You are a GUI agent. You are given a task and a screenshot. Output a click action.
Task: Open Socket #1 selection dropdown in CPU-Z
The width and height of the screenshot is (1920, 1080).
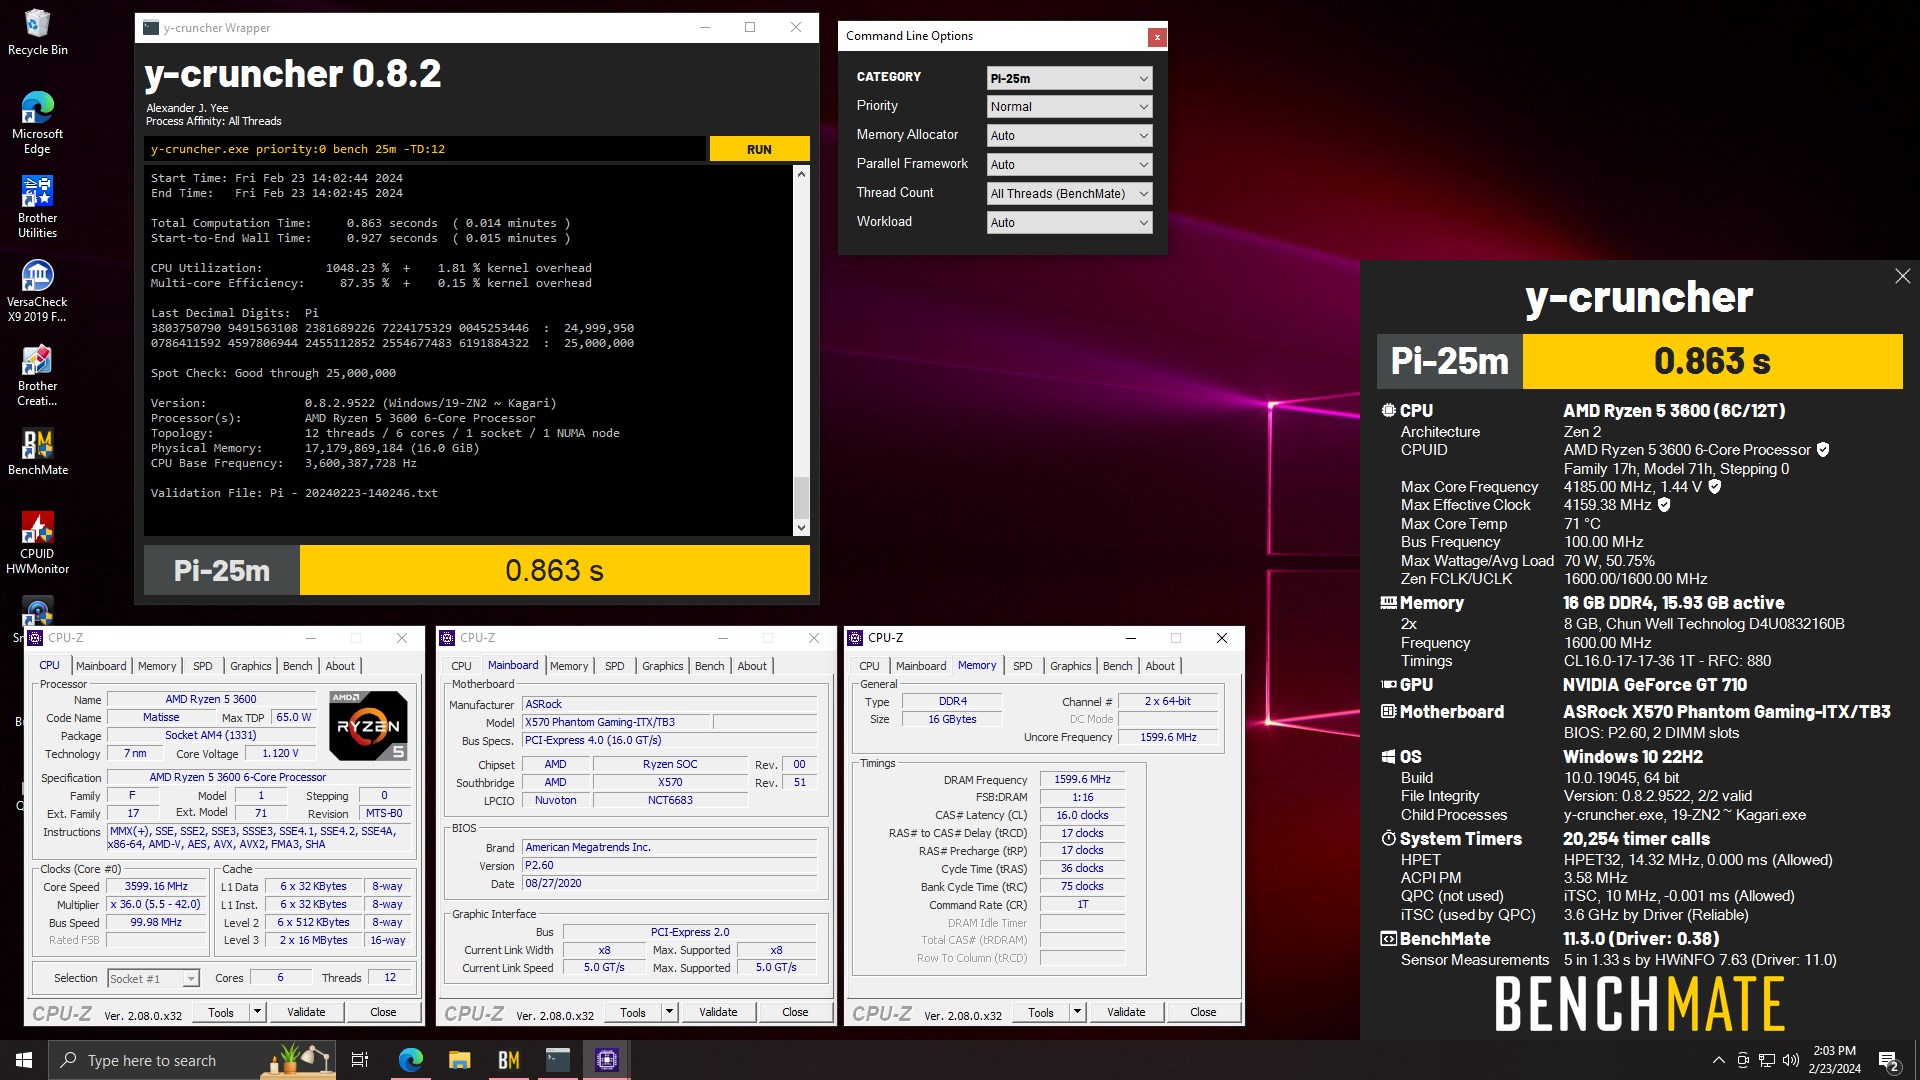coord(153,978)
